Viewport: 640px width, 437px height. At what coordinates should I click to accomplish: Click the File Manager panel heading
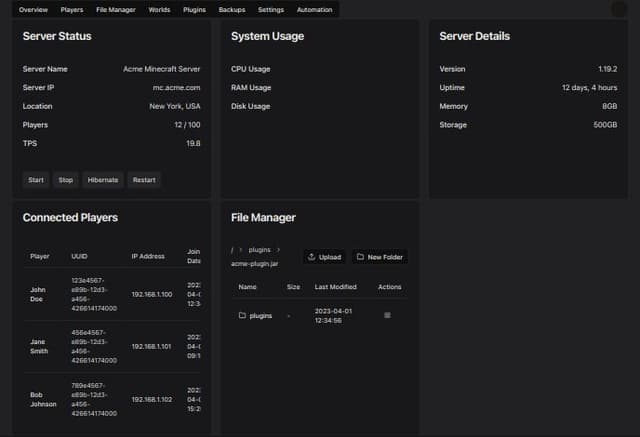263,217
